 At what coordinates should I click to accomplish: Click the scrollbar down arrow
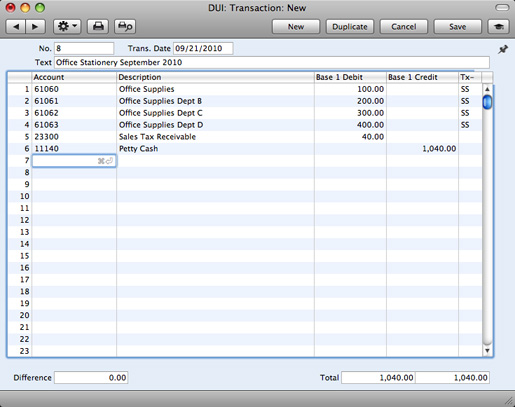click(x=487, y=351)
